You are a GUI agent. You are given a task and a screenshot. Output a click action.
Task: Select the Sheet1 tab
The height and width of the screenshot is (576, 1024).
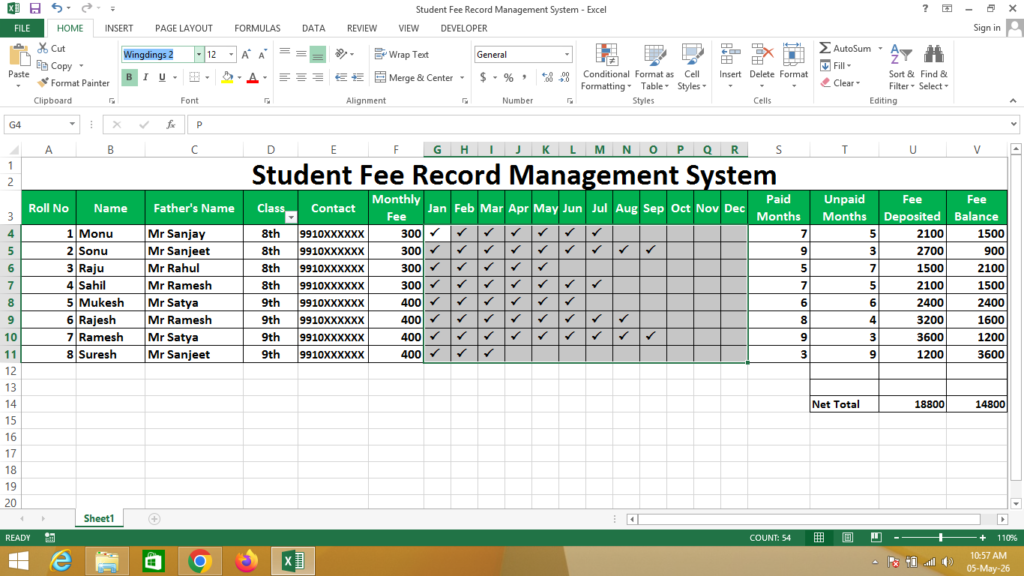click(x=99, y=519)
